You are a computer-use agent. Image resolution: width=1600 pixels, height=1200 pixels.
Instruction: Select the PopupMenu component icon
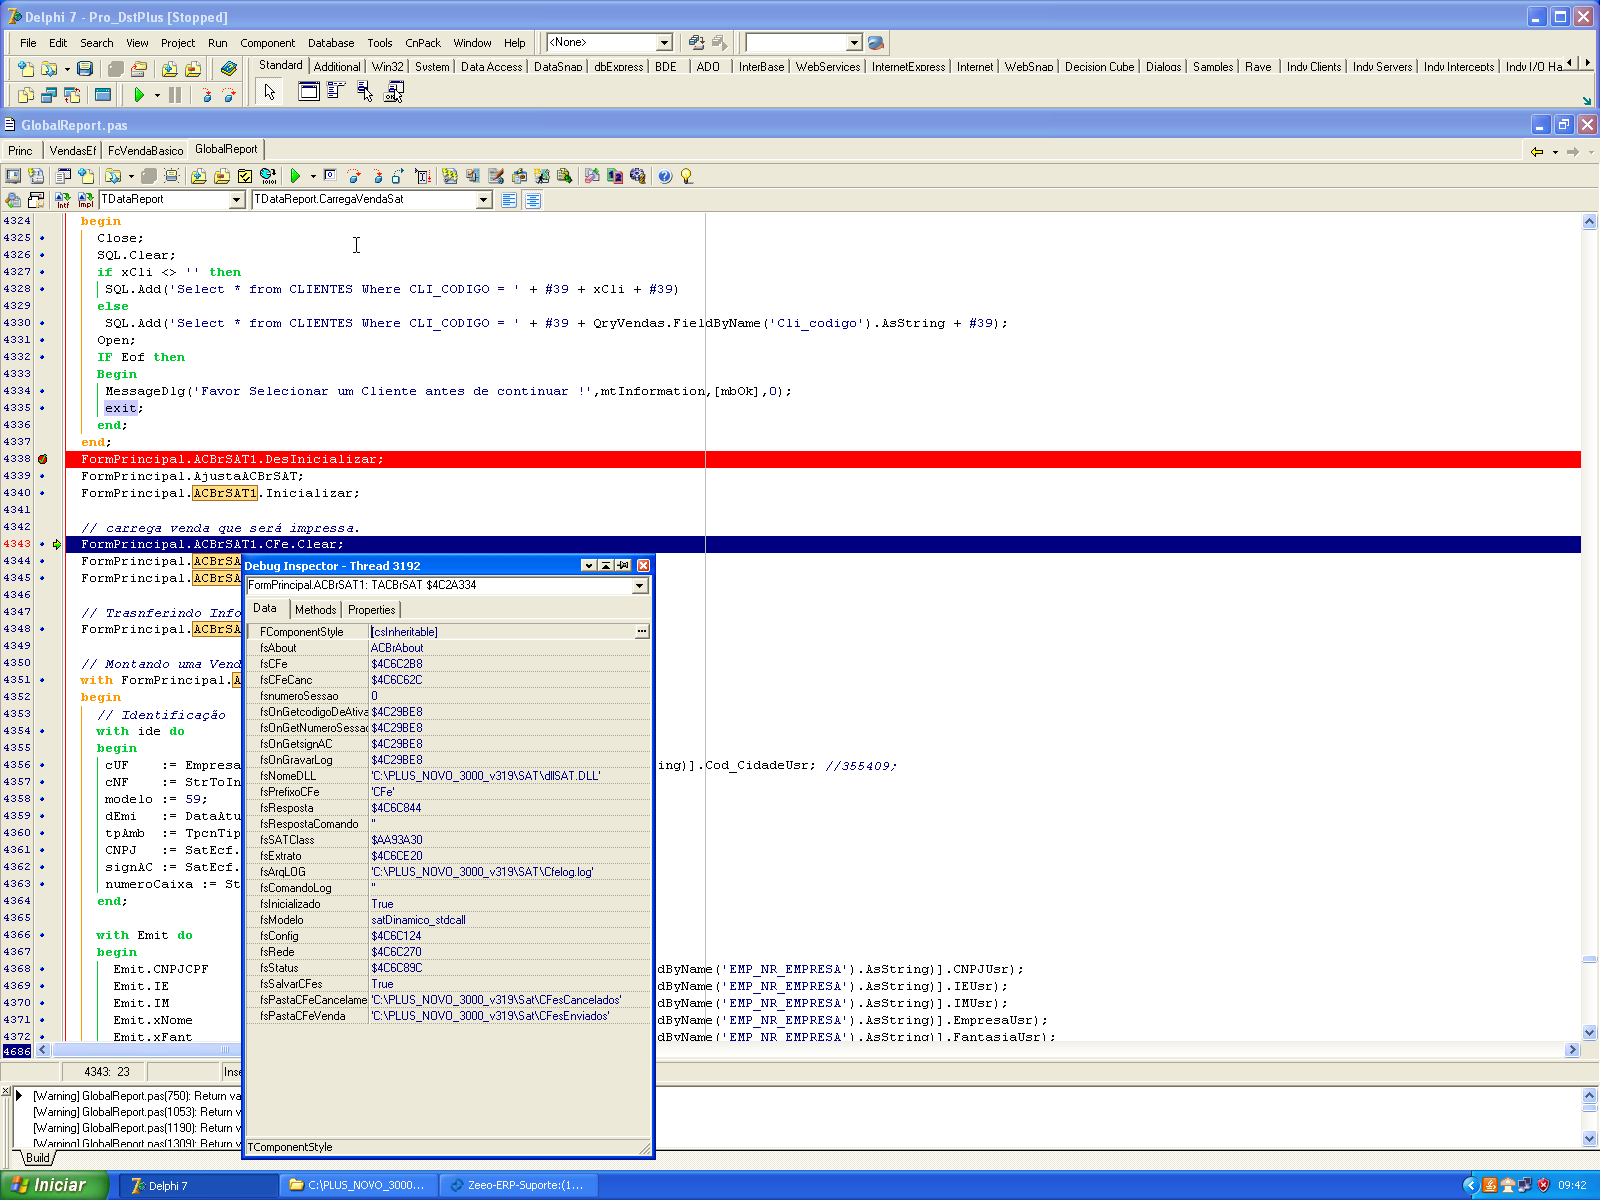click(365, 91)
